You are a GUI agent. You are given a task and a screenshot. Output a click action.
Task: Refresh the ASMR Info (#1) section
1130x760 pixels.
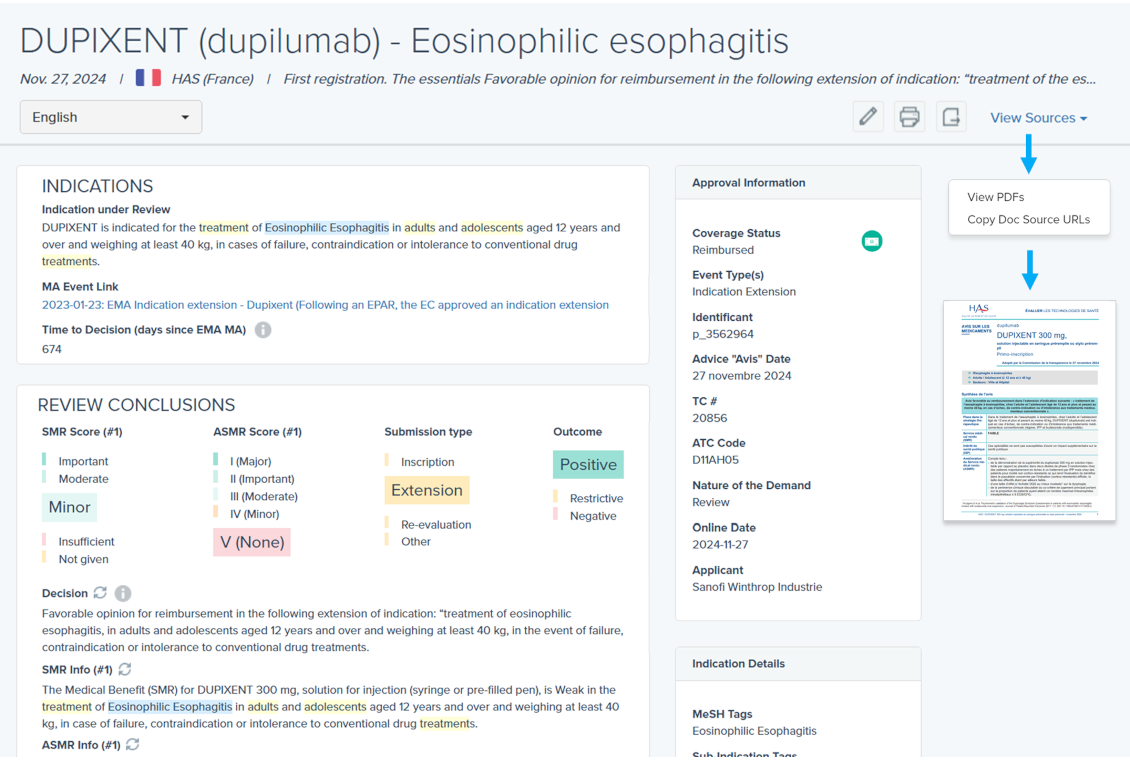[133, 745]
